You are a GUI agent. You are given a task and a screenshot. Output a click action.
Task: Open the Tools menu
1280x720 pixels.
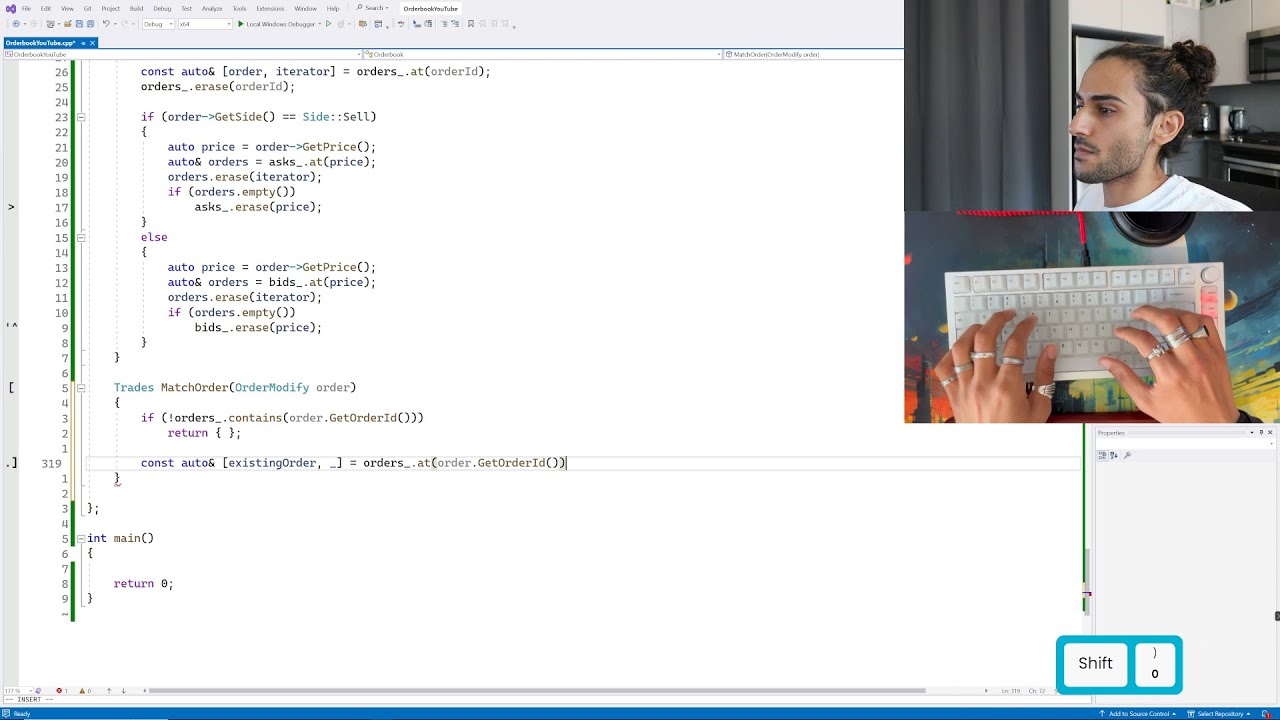tap(239, 8)
